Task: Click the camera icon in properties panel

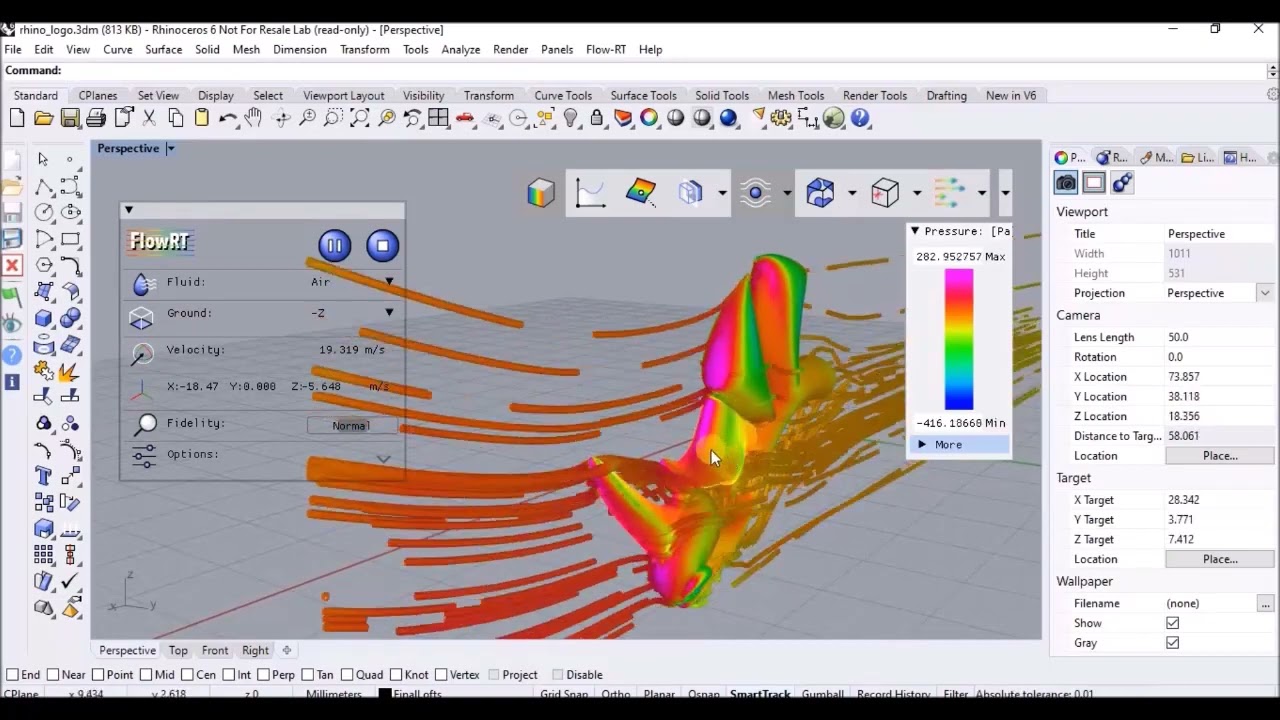Action: (1066, 183)
